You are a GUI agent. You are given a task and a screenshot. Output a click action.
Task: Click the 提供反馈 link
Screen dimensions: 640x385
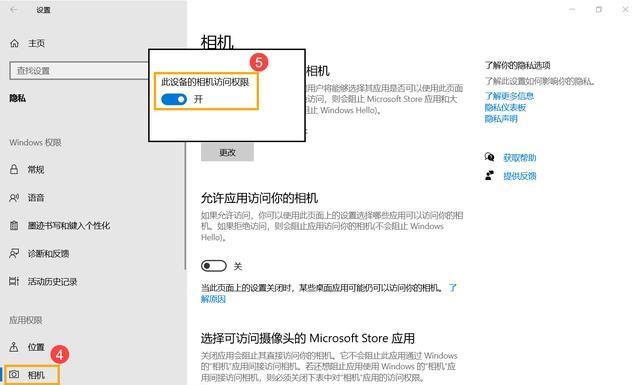[520, 176]
